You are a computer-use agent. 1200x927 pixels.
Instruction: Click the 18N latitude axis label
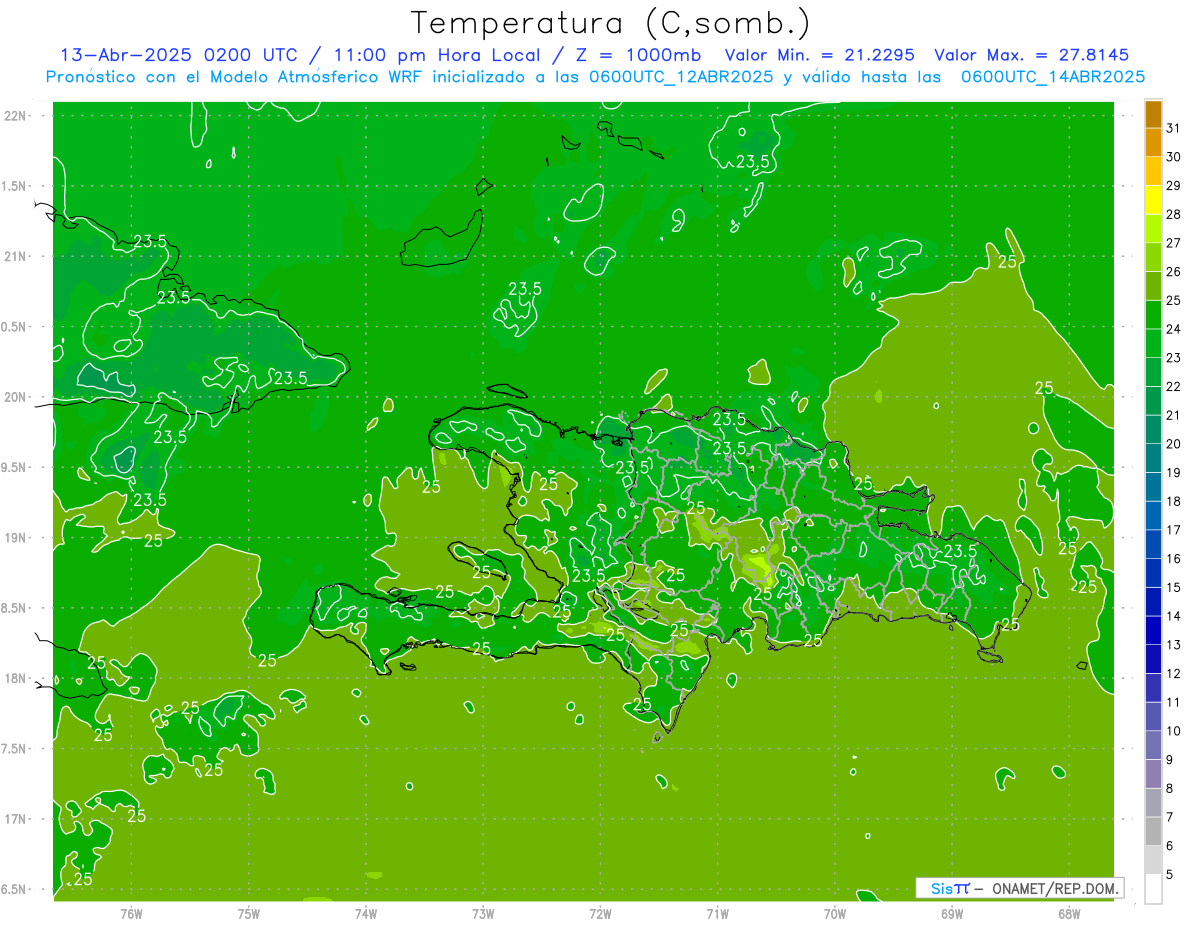click(14, 678)
